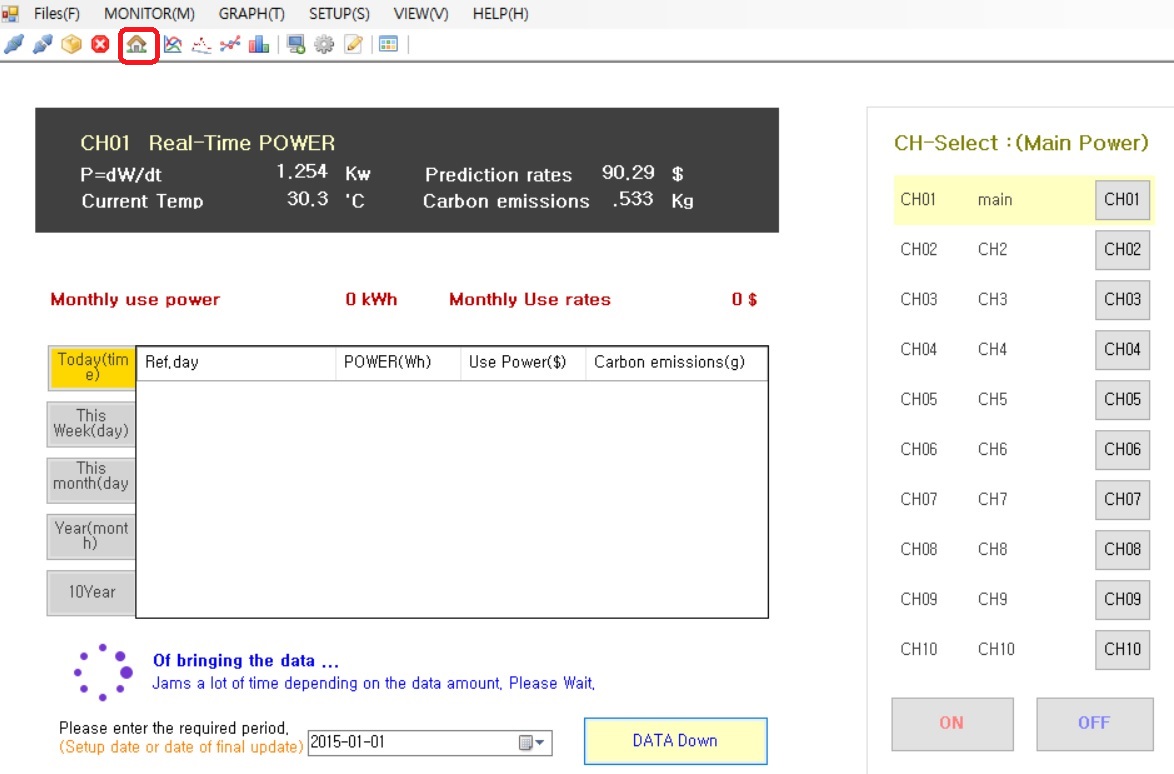Click the '1.254' power value

pos(302,172)
